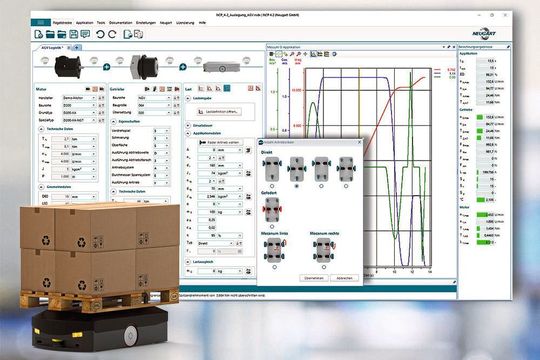Click the Übernehmen button in dialog
Screen dimensions: 540x360
tap(314, 278)
